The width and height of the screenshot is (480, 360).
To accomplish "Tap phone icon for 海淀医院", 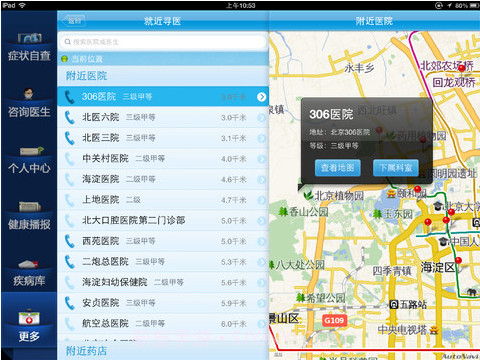I will coord(69,179).
